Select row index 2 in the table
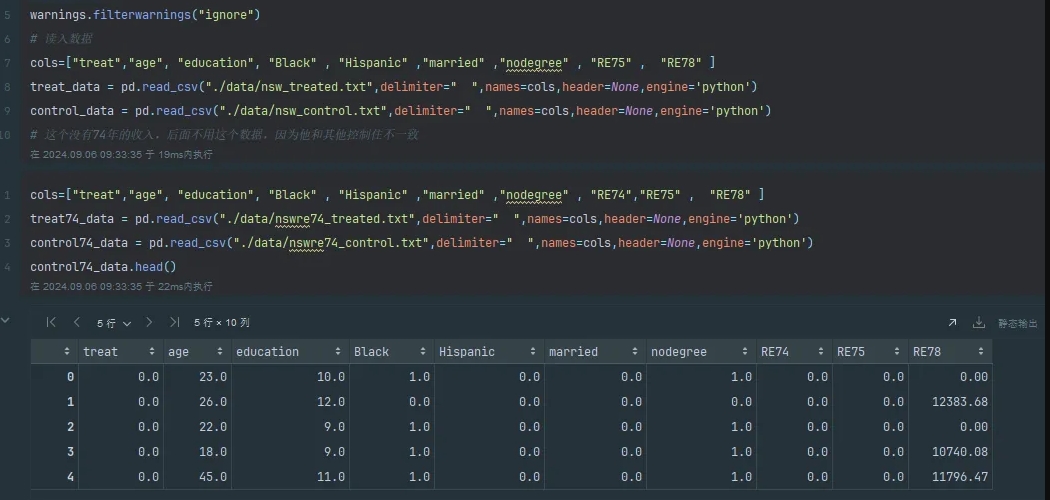1050x500 pixels. click(x=70, y=426)
